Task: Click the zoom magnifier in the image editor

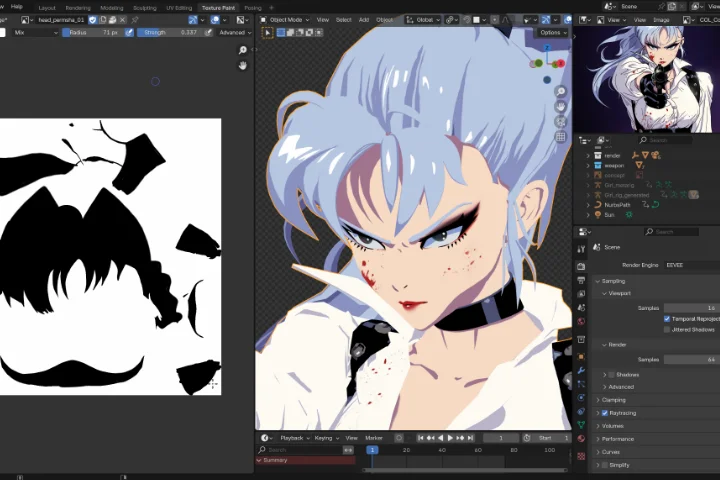Action: point(243,50)
